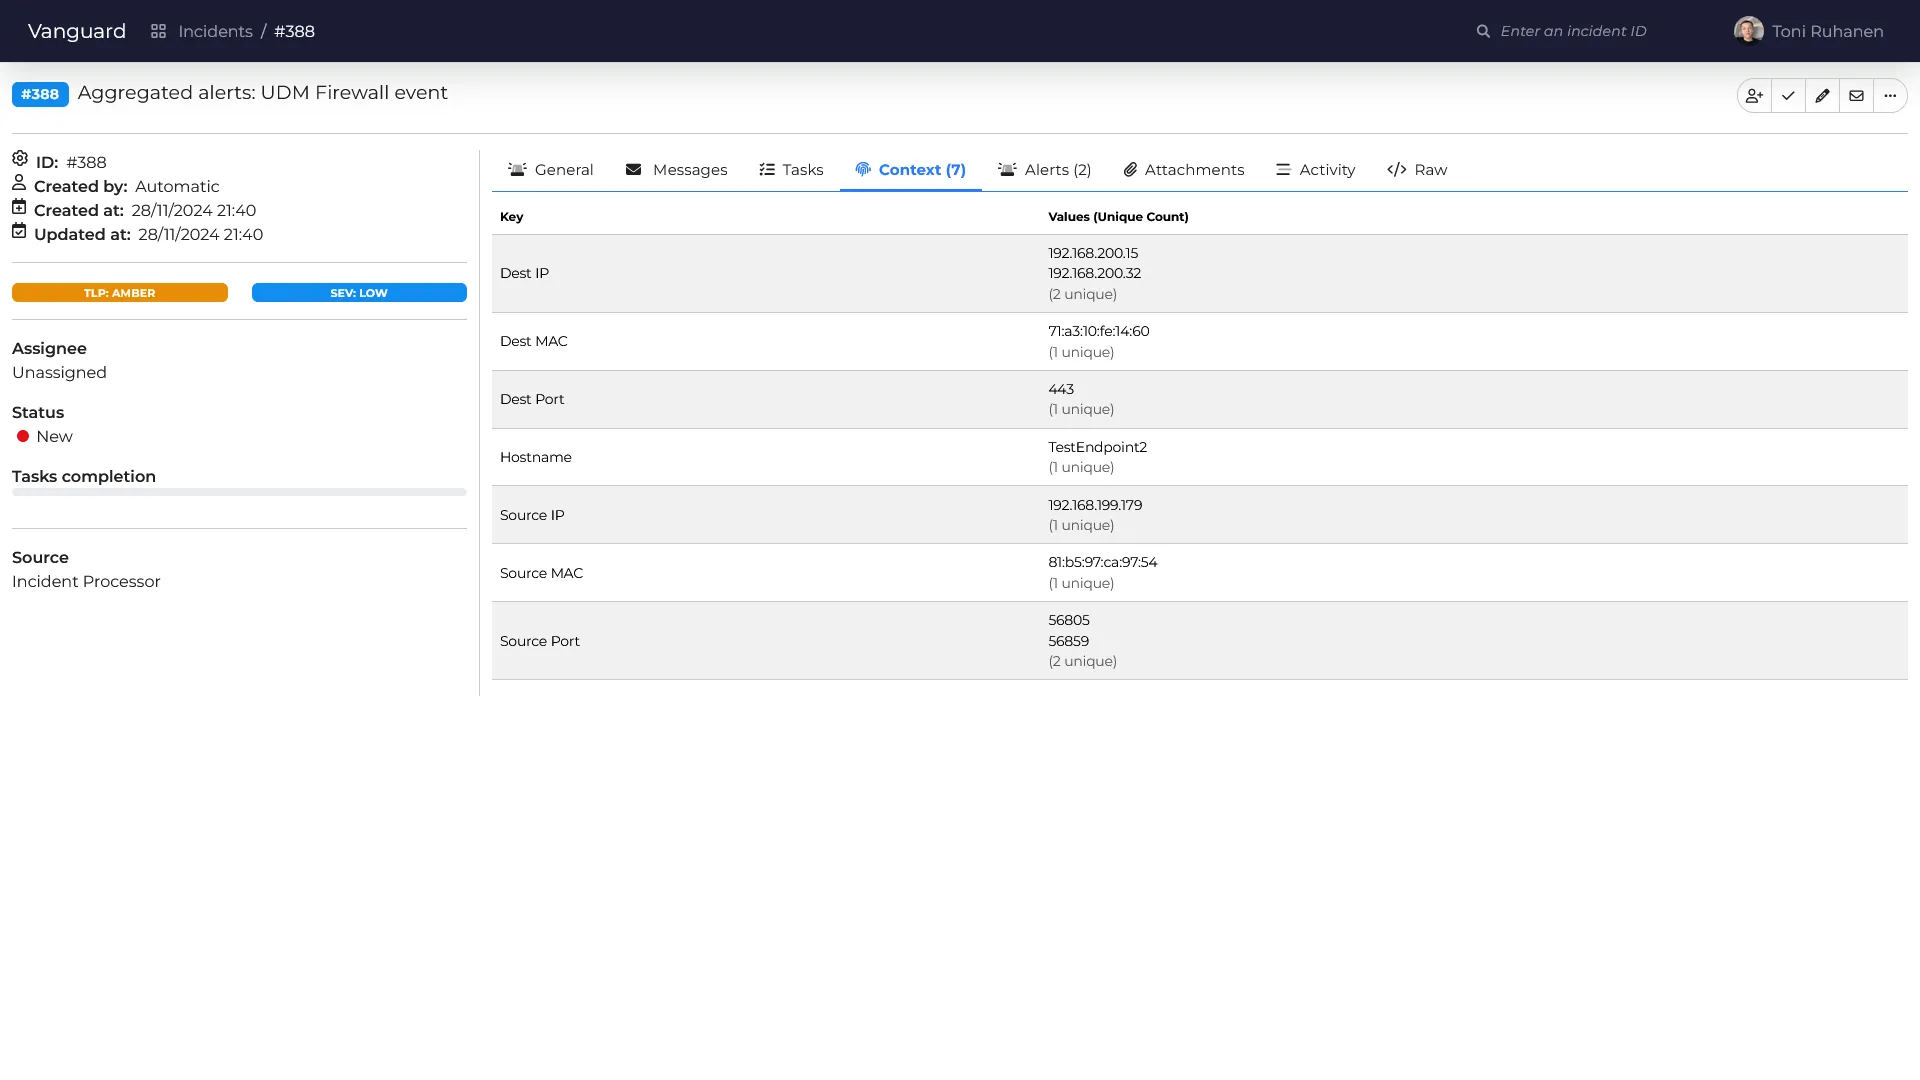Image resolution: width=1920 pixels, height=1080 pixels.
Task: Click the Automatic created-by value
Action: tap(177, 187)
